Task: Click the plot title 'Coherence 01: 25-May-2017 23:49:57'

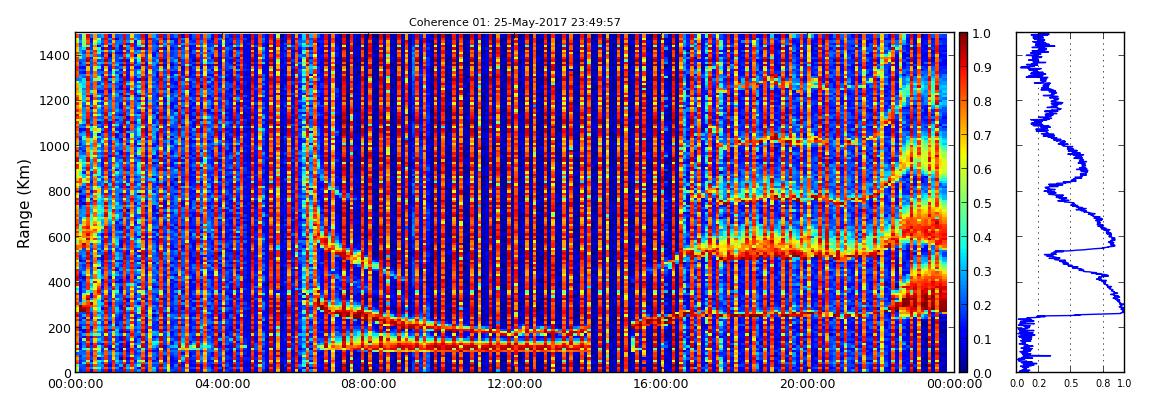Action: [x=514, y=22]
